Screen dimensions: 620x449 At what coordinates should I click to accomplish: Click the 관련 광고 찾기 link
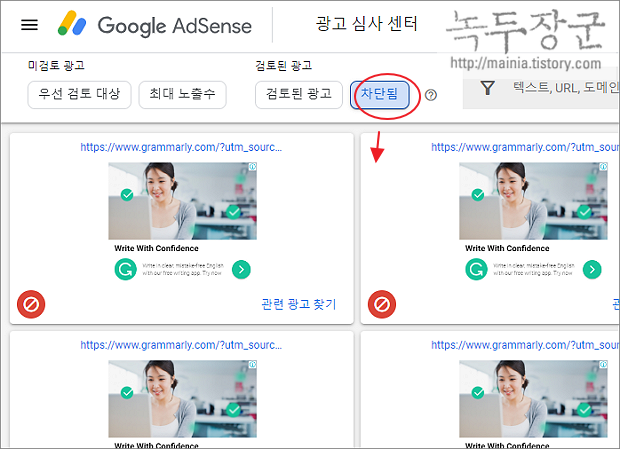point(299,304)
